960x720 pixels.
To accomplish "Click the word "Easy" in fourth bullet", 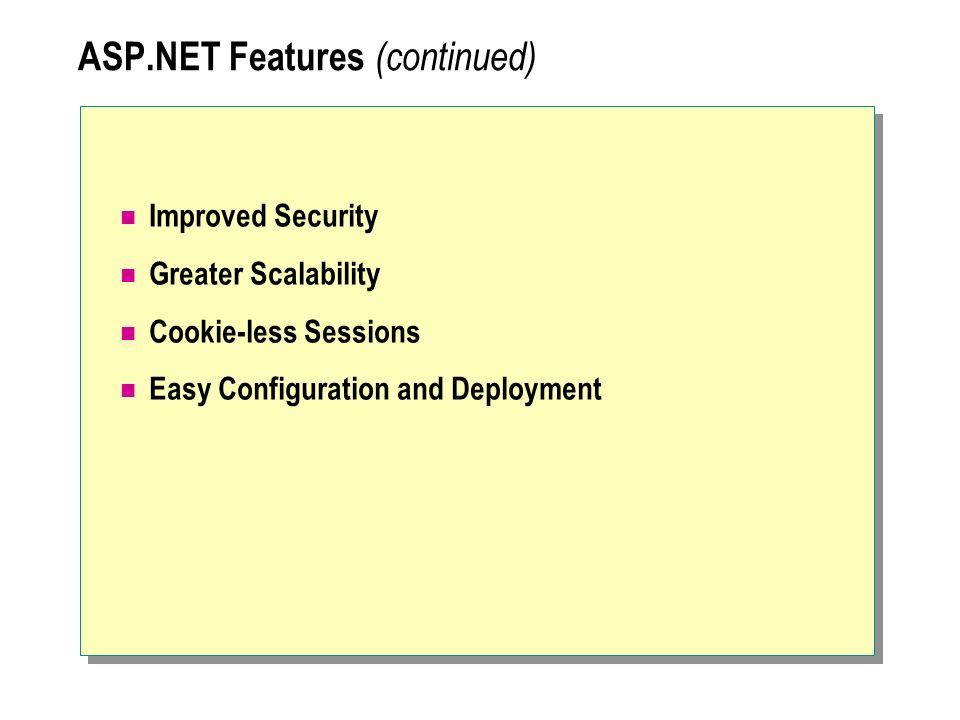I will click(x=180, y=390).
